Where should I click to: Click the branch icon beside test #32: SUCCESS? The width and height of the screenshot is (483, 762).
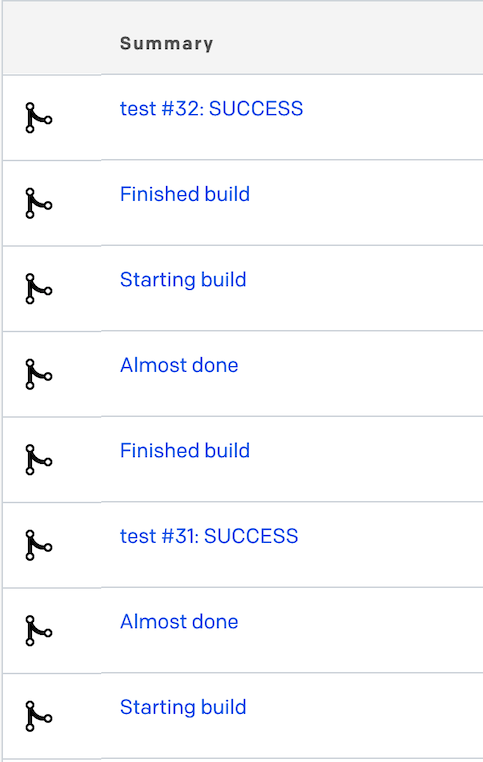(38, 118)
